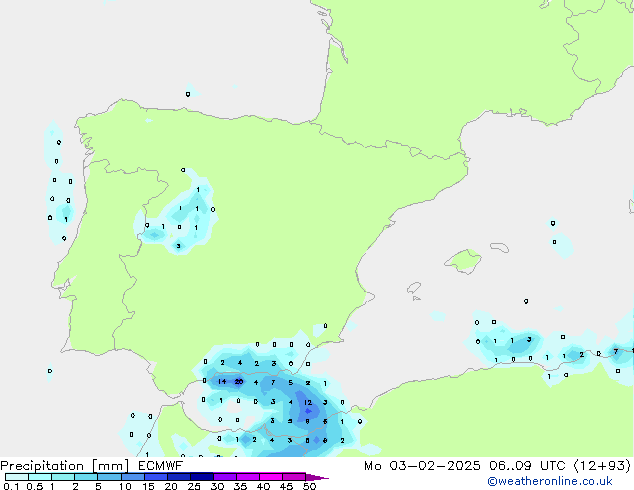634x490 pixels.
Task: Click the '15' legend scale label
Action: pyautogui.click(x=148, y=486)
